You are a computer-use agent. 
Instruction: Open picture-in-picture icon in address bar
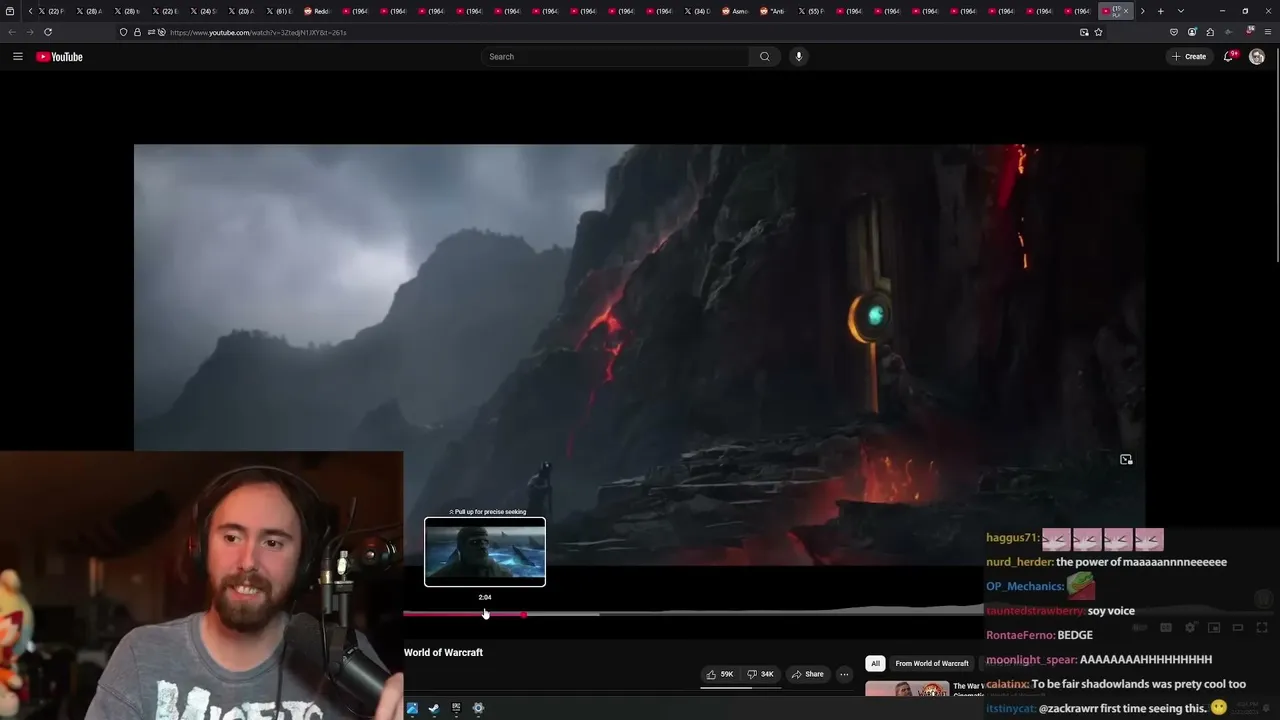pyautogui.click(x=1084, y=32)
